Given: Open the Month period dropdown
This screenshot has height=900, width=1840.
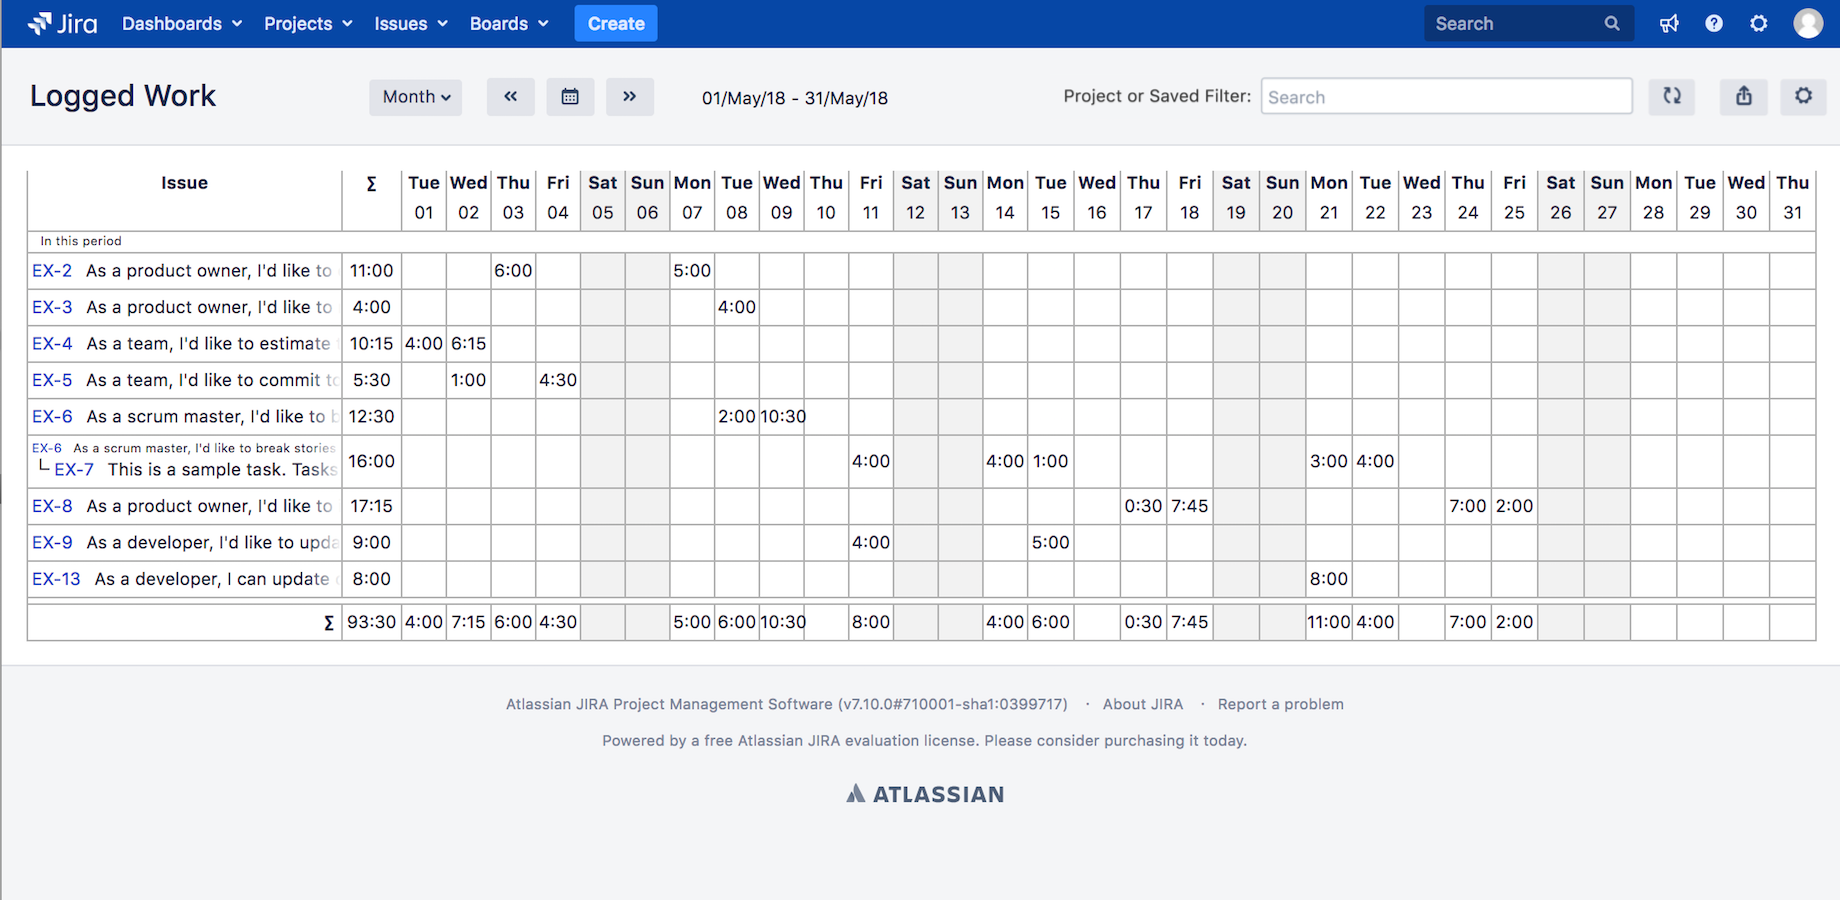Looking at the screenshot, I should pos(416,97).
